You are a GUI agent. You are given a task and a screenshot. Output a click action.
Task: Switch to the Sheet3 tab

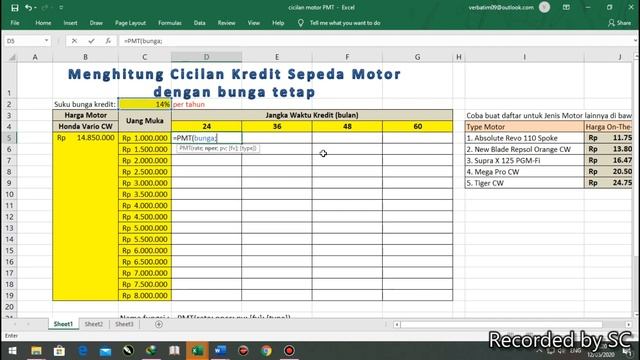click(x=124, y=324)
